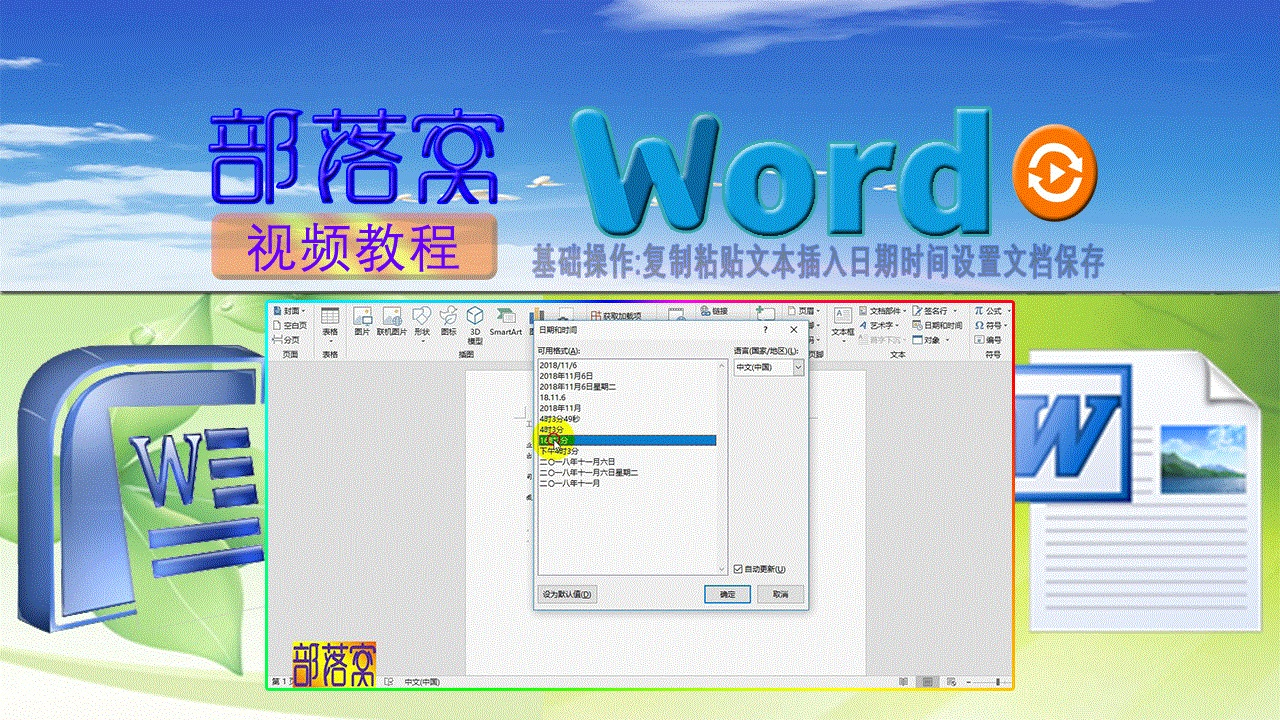Click the 取消 button
This screenshot has height=720, width=1280.
click(781, 594)
